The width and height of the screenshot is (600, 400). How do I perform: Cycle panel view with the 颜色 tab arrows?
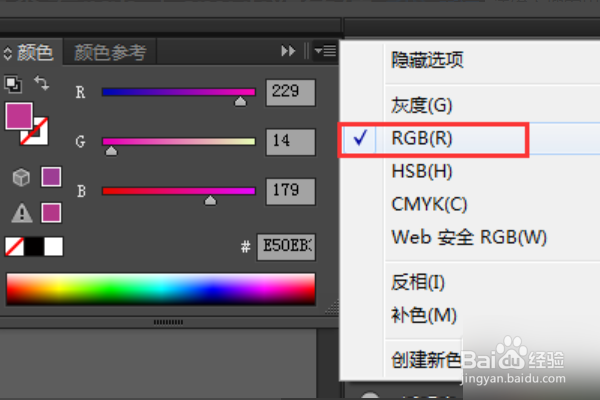tap(8, 53)
